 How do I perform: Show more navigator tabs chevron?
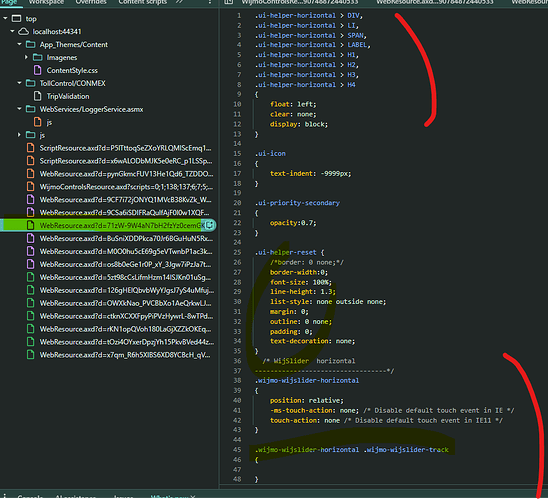click(179, 2)
